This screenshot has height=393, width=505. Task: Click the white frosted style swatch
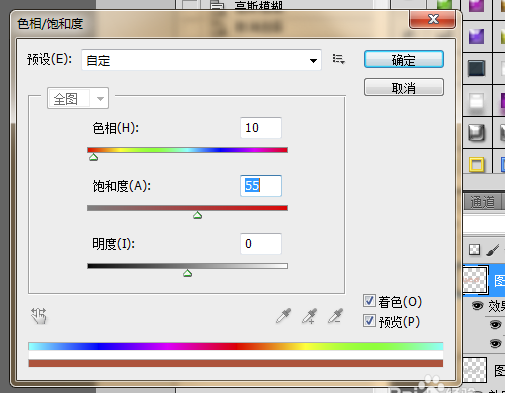click(x=477, y=101)
